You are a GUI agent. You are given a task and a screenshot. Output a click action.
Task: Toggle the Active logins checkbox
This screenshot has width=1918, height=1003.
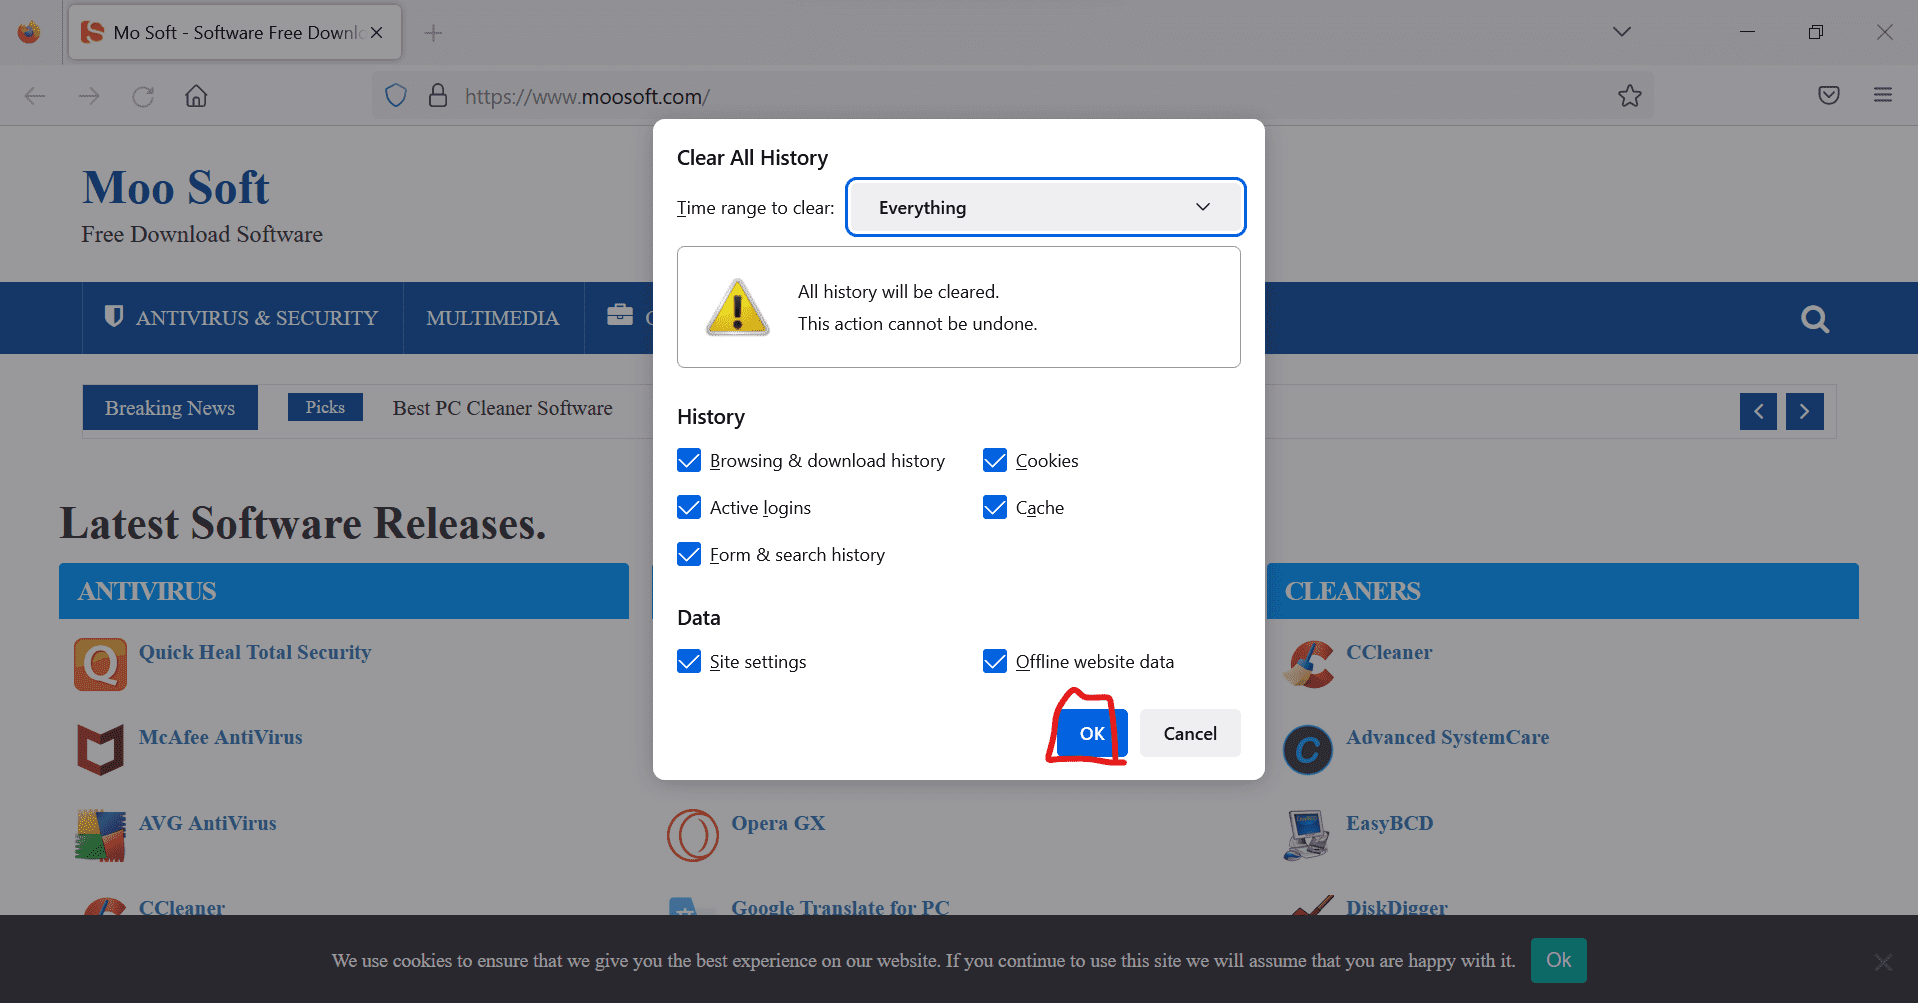point(689,507)
